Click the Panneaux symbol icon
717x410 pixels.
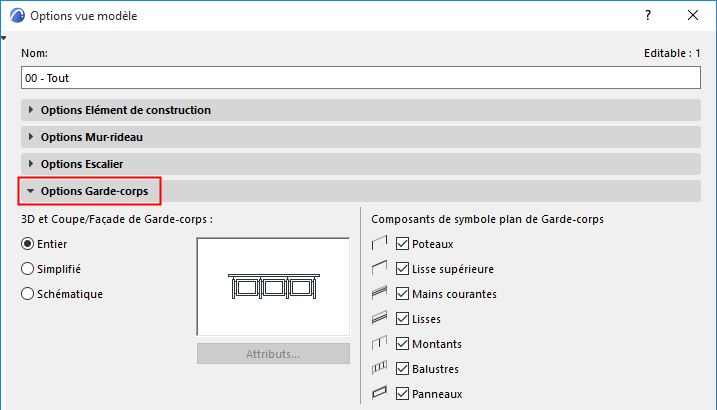[379, 393]
